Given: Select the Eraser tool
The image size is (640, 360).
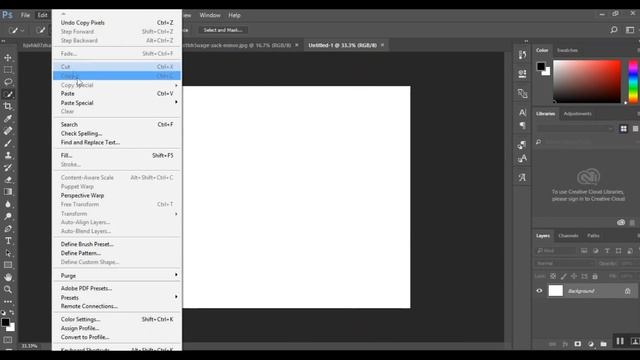Looking at the screenshot, I should (x=8, y=180).
